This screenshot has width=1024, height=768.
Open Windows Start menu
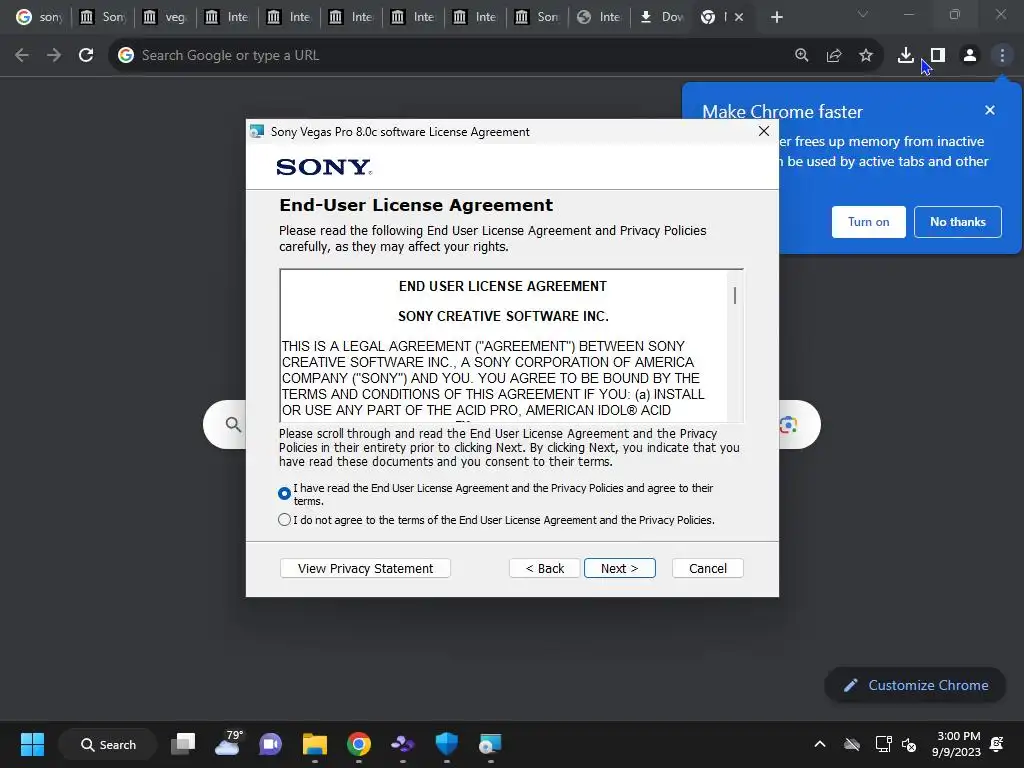point(32,744)
